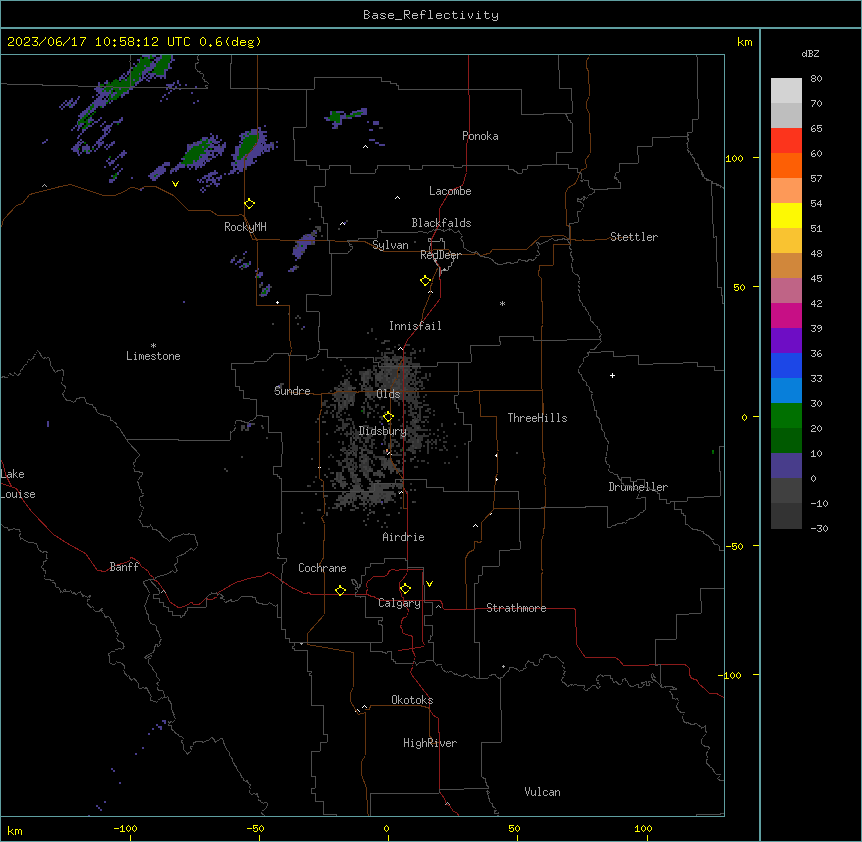Viewport: 862px width, 842px height.
Task: Click the Sylvan label
Action: [x=390, y=245]
